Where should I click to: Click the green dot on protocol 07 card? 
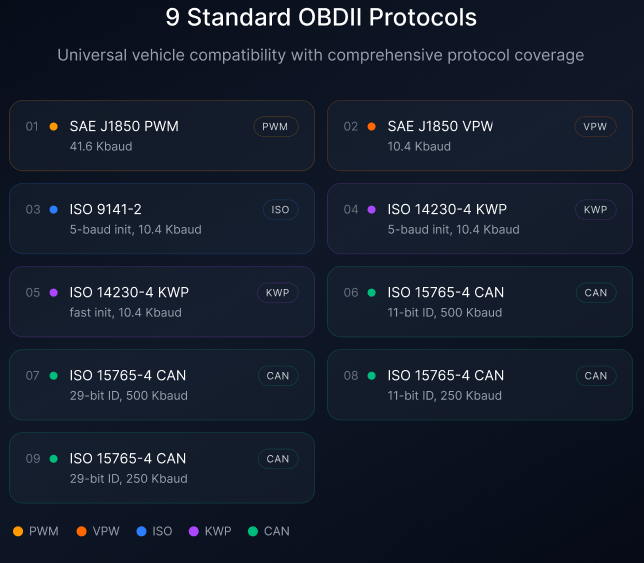point(53,376)
